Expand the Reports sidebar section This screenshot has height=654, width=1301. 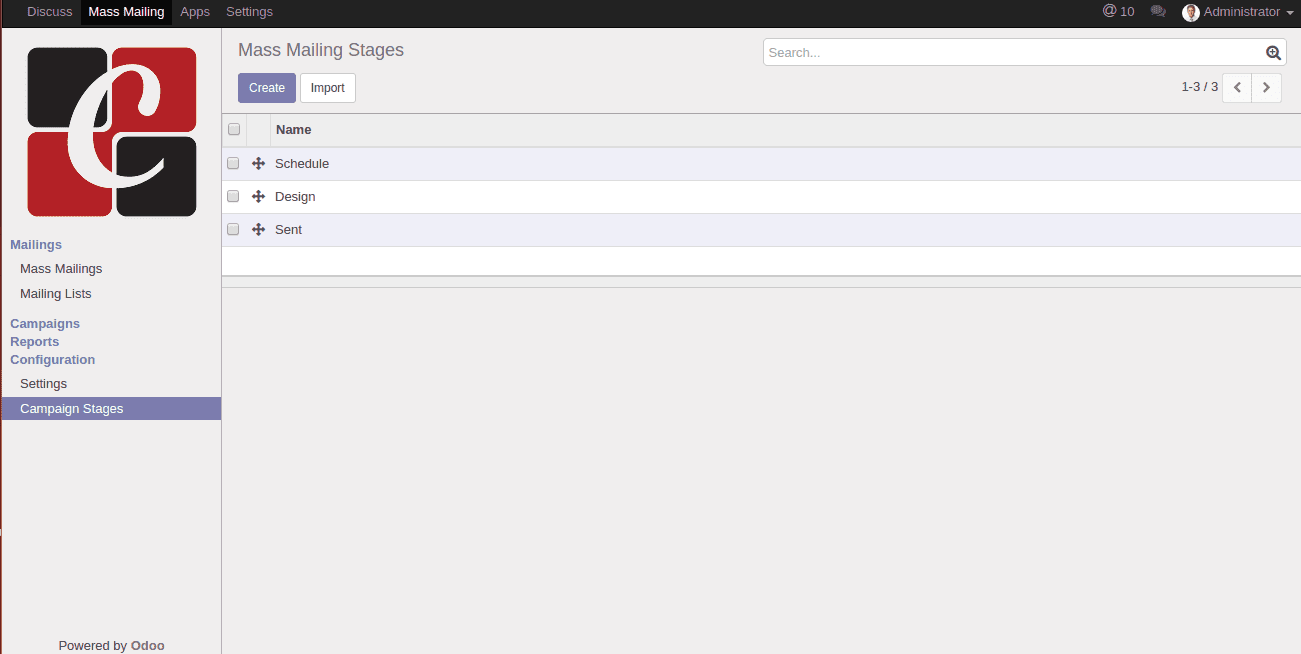tap(35, 342)
